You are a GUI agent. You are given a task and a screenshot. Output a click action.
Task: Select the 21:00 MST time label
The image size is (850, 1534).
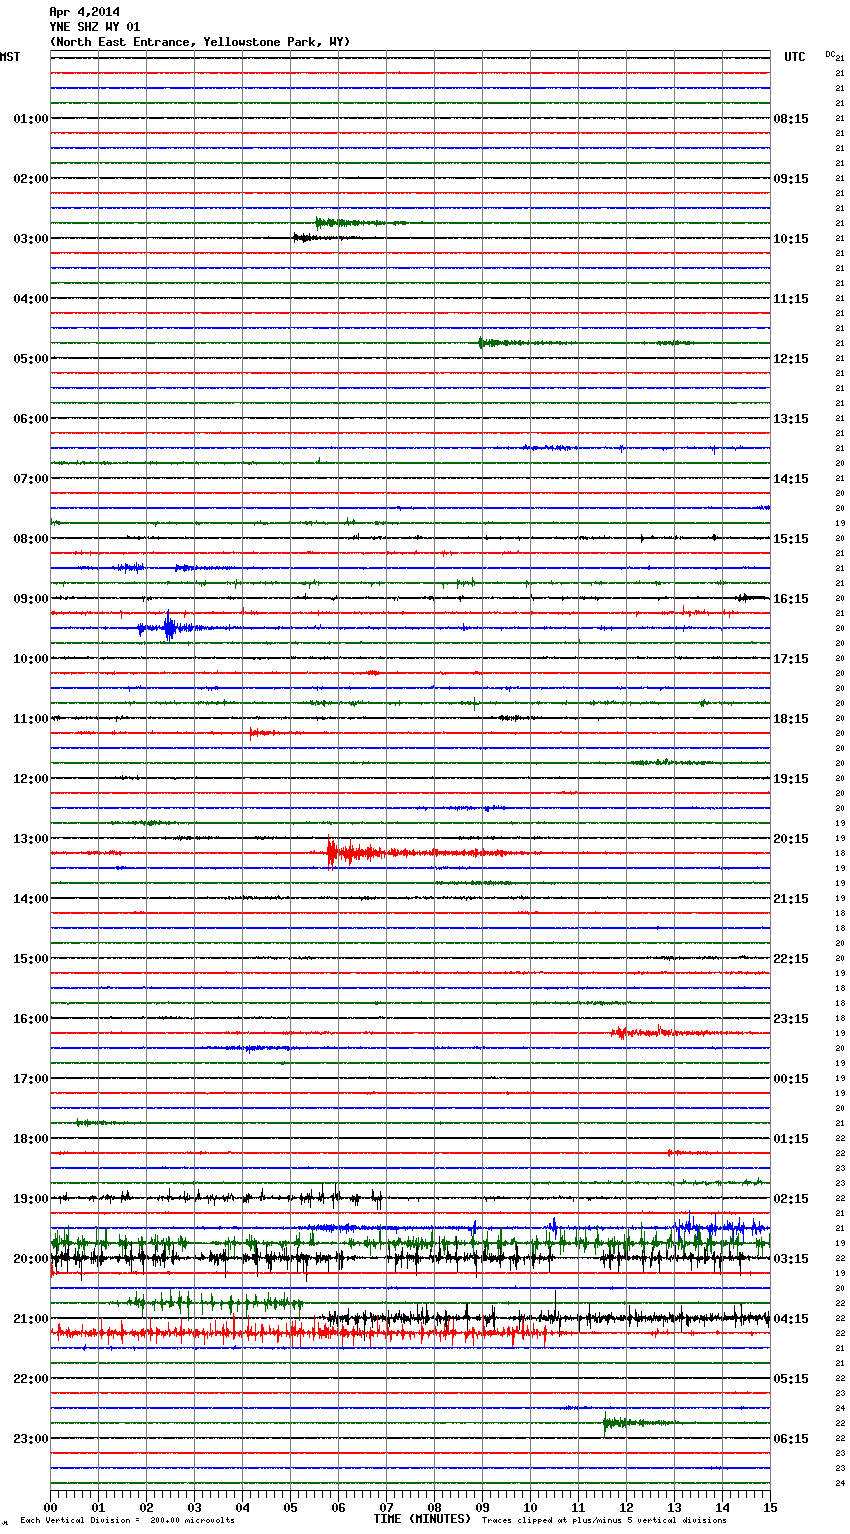[30, 1319]
